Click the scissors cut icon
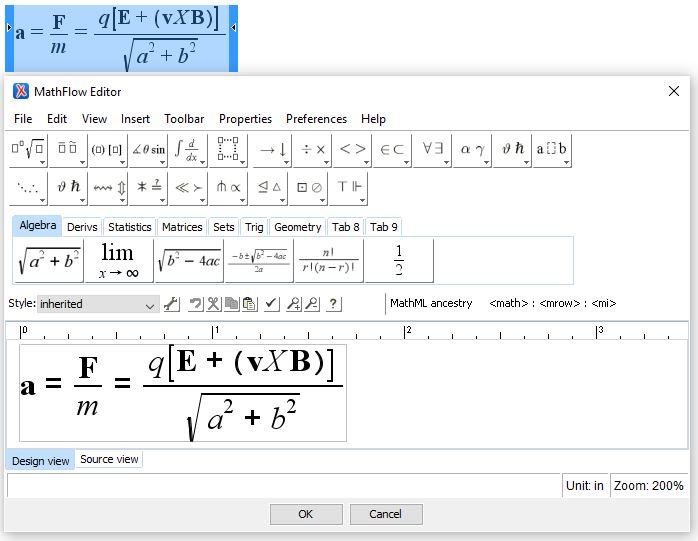 [213, 304]
